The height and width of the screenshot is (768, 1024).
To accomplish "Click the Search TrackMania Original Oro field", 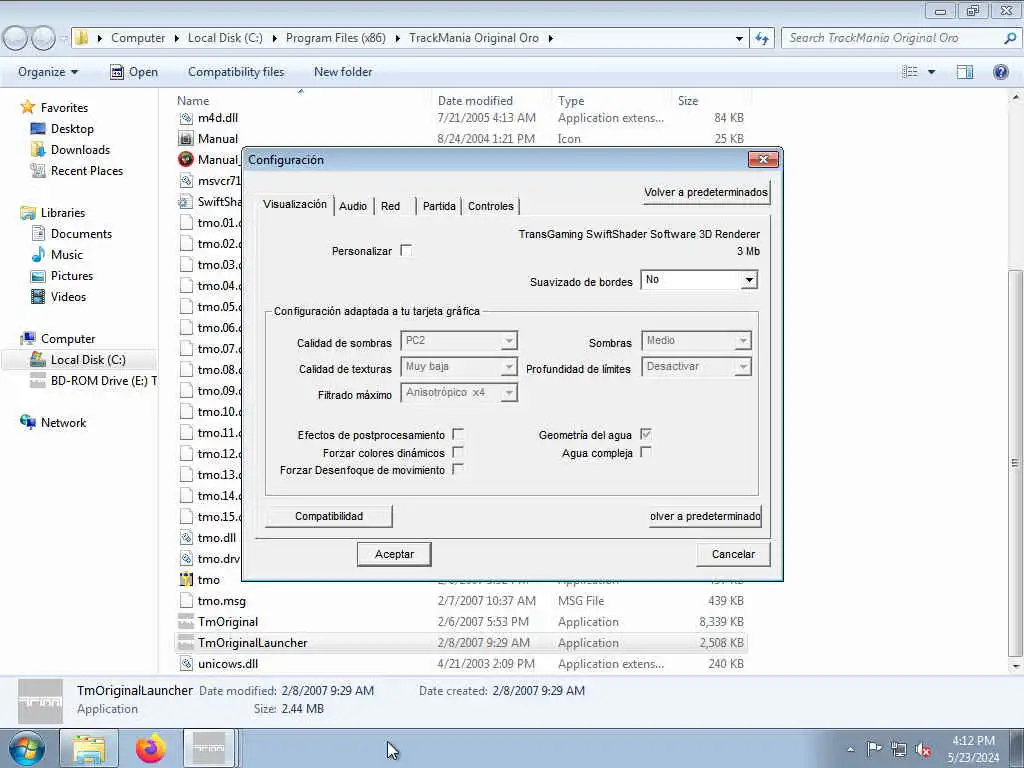I will click(901, 38).
